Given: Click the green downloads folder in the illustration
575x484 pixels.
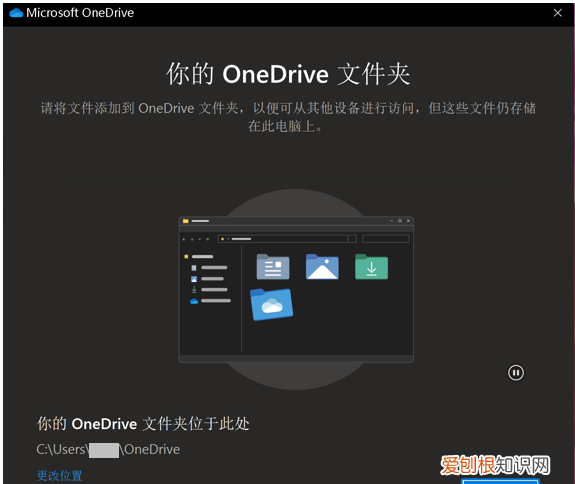Looking at the screenshot, I should click(371, 267).
